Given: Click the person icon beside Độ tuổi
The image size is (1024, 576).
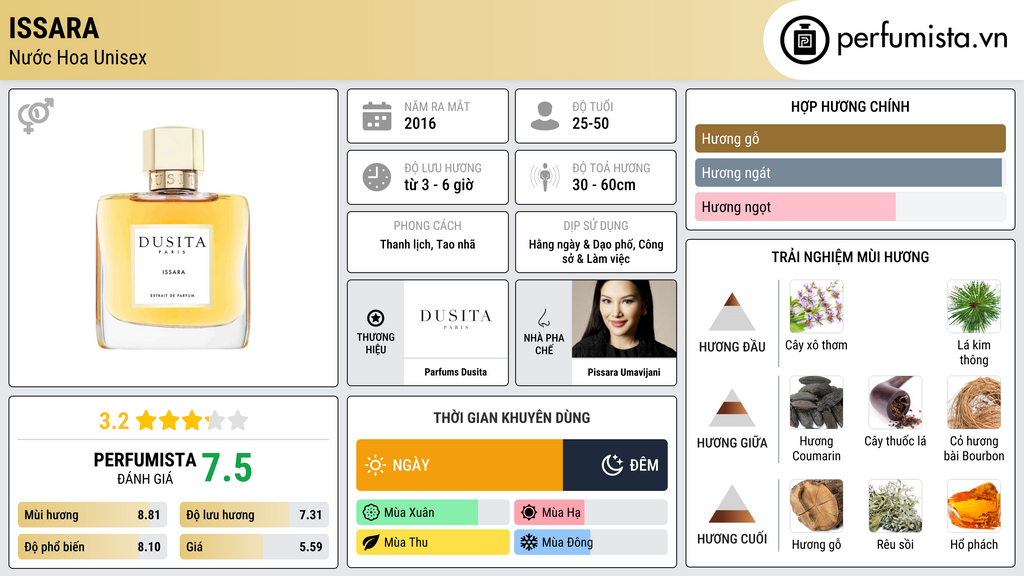Looking at the screenshot, I should click(x=545, y=116).
